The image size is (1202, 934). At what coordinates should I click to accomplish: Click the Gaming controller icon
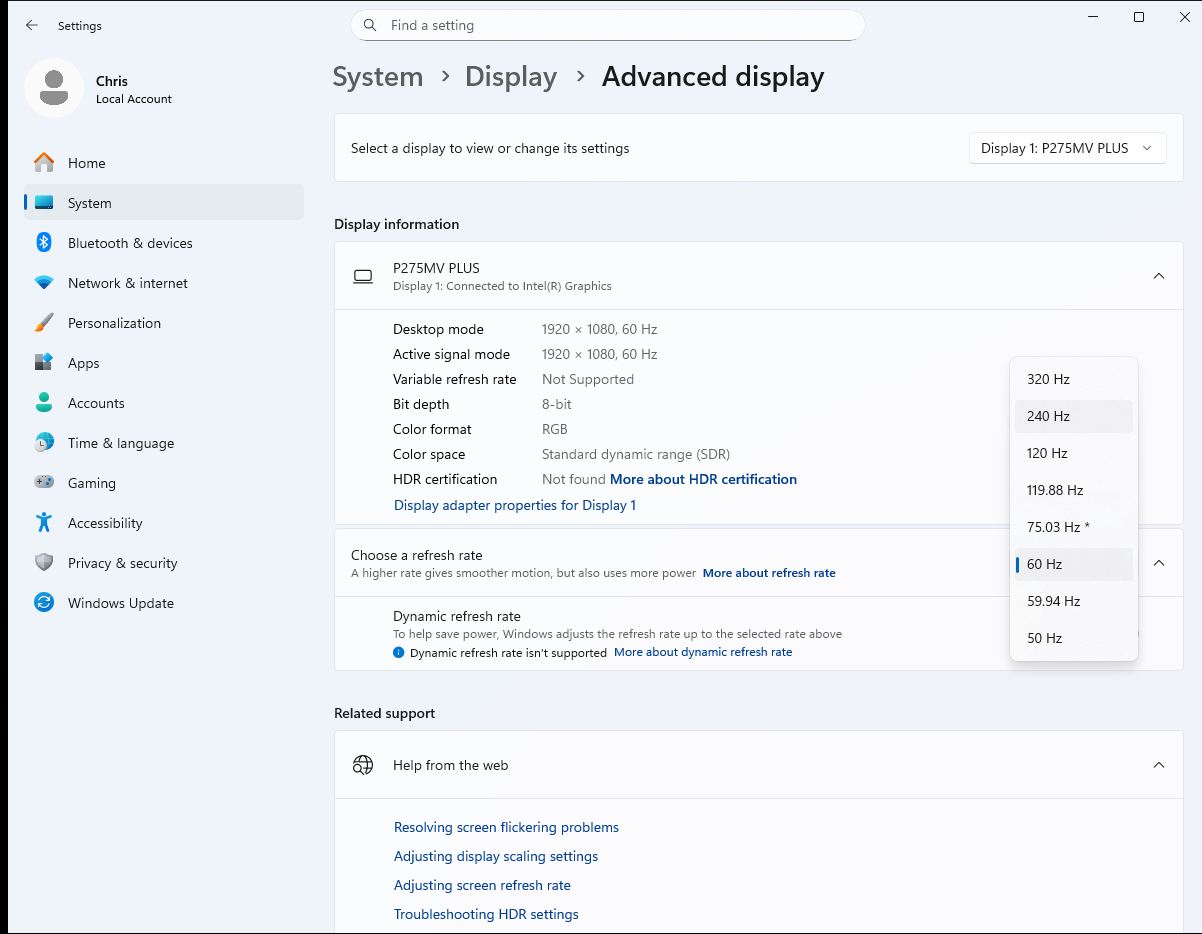coord(44,483)
